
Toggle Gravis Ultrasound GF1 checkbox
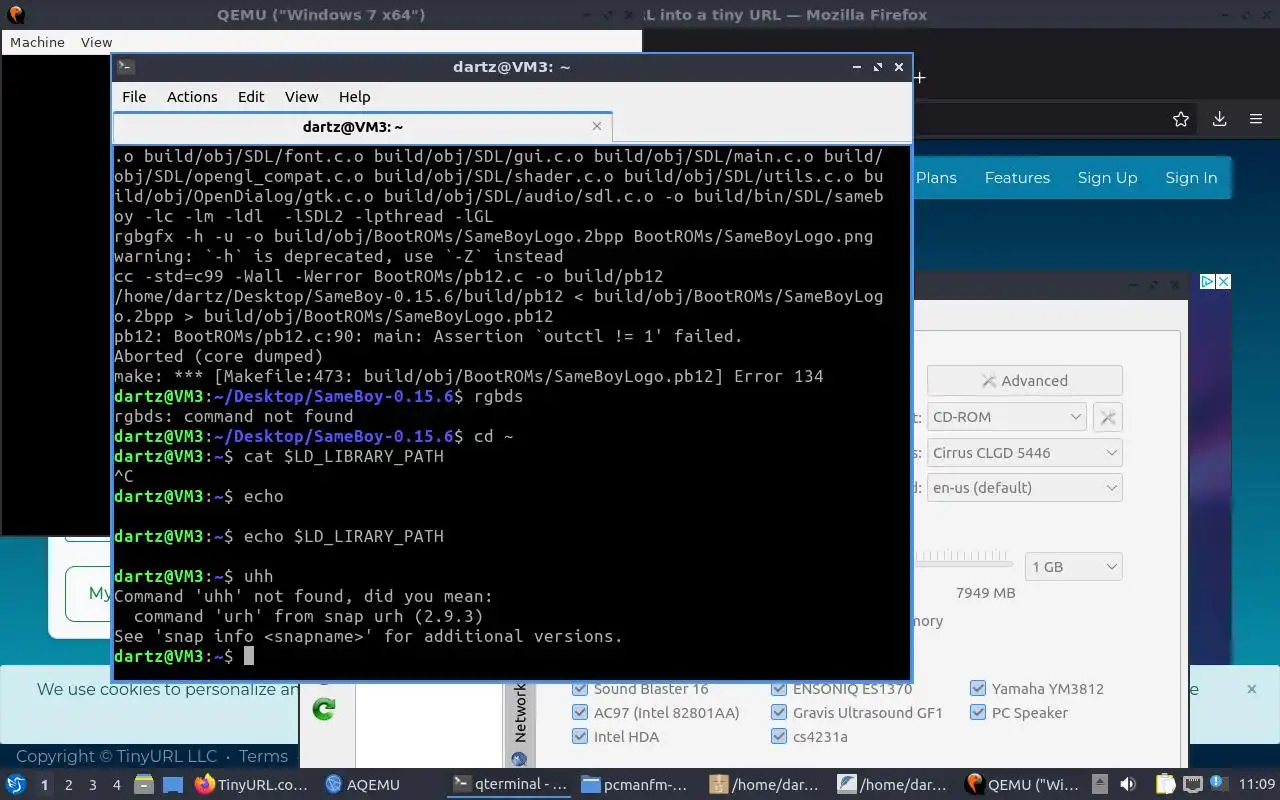click(x=779, y=713)
